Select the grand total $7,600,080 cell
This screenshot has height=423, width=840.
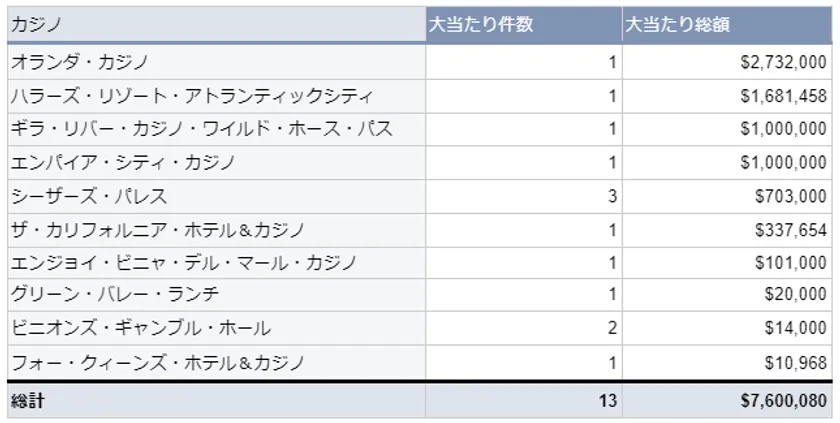point(784,401)
